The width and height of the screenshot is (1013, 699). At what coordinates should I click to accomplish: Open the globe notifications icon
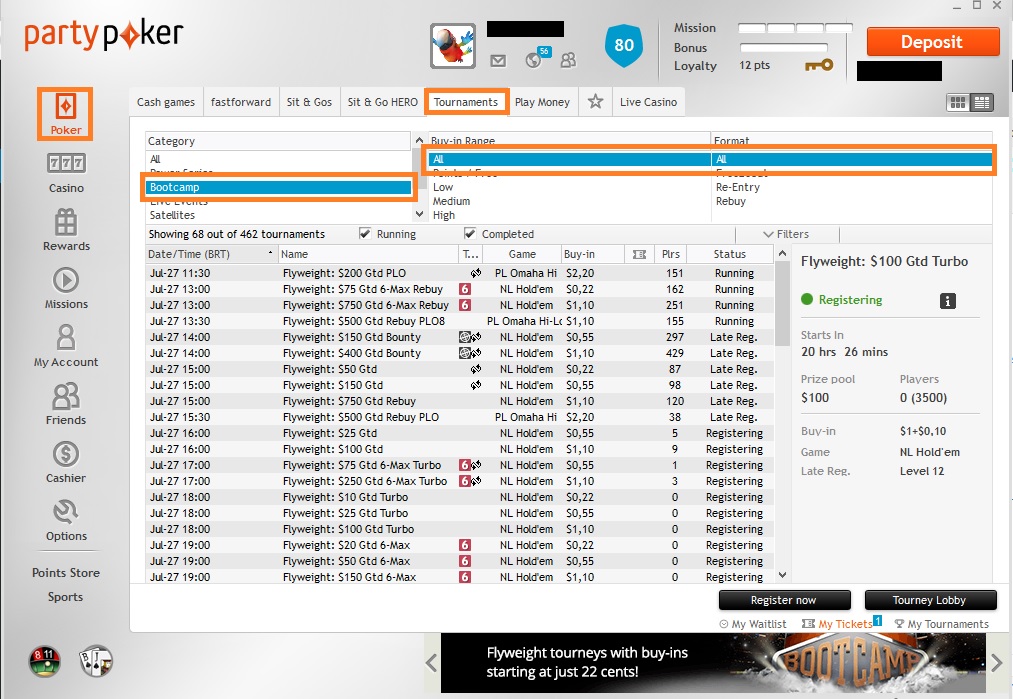tap(534, 60)
